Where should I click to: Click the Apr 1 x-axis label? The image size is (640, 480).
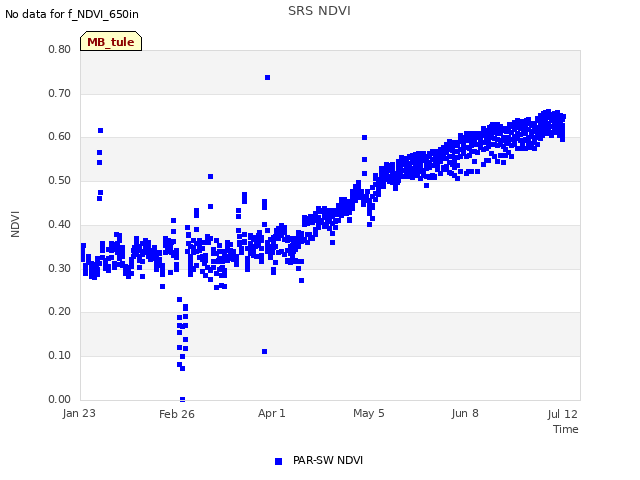pos(271,413)
